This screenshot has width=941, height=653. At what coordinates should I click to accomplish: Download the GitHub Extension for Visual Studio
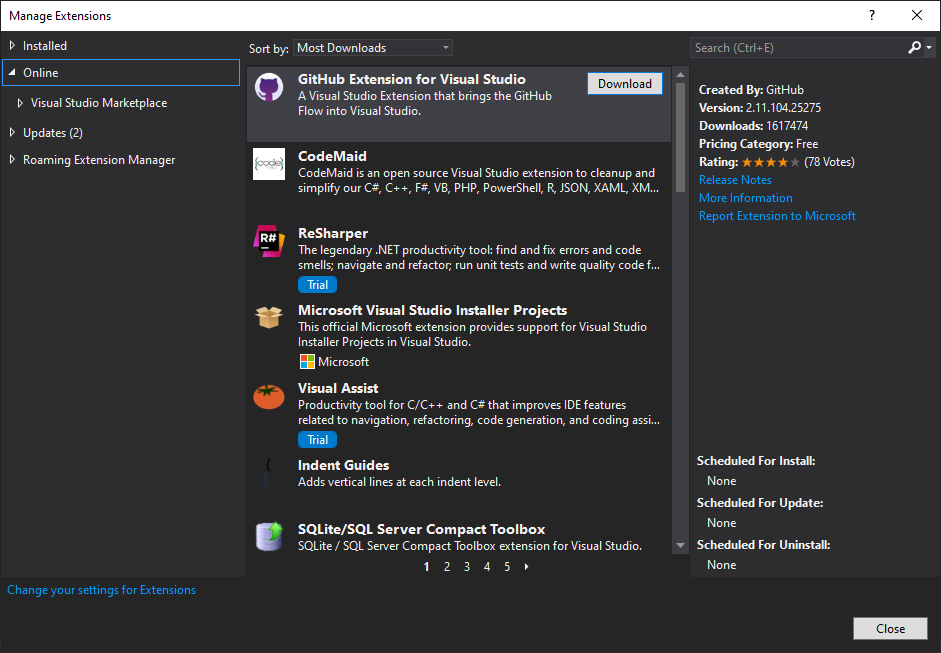[624, 84]
